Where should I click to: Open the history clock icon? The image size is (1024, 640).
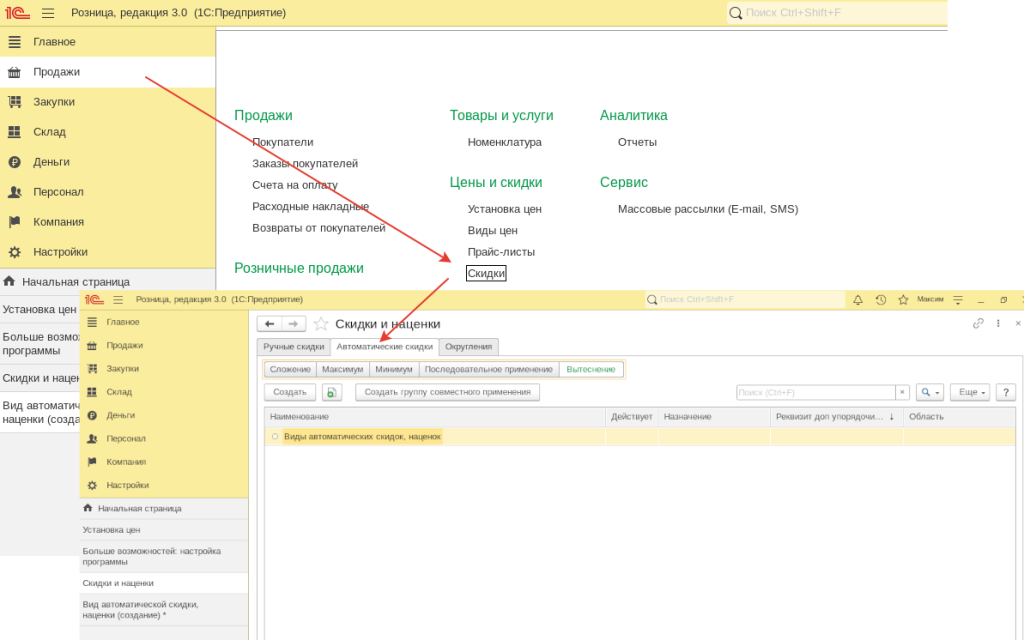pyautogui.click(x=880, y=300)
